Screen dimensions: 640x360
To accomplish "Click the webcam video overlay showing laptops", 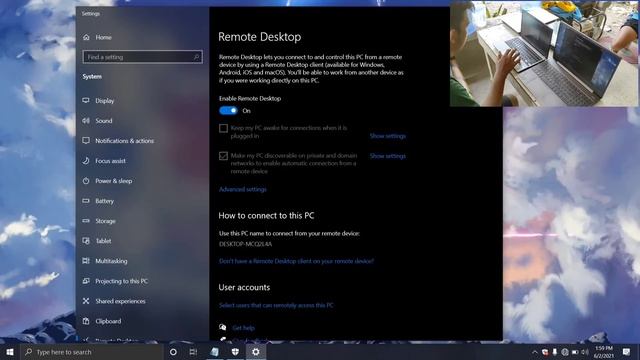I will pyautogui.click(x=544, y=53).
